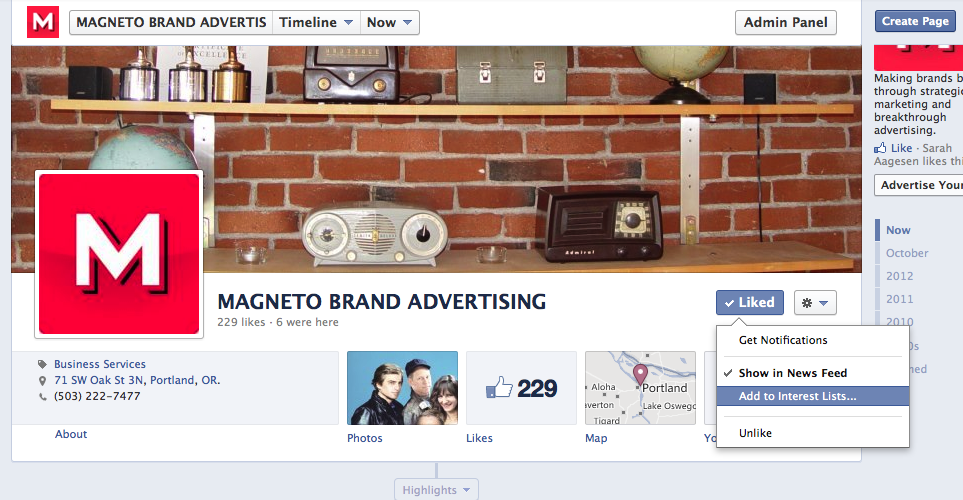The height and width of the screenshot is (500, 963).
Task: Toggle the Liked button checkmark
Action: (x=749, y=302)
